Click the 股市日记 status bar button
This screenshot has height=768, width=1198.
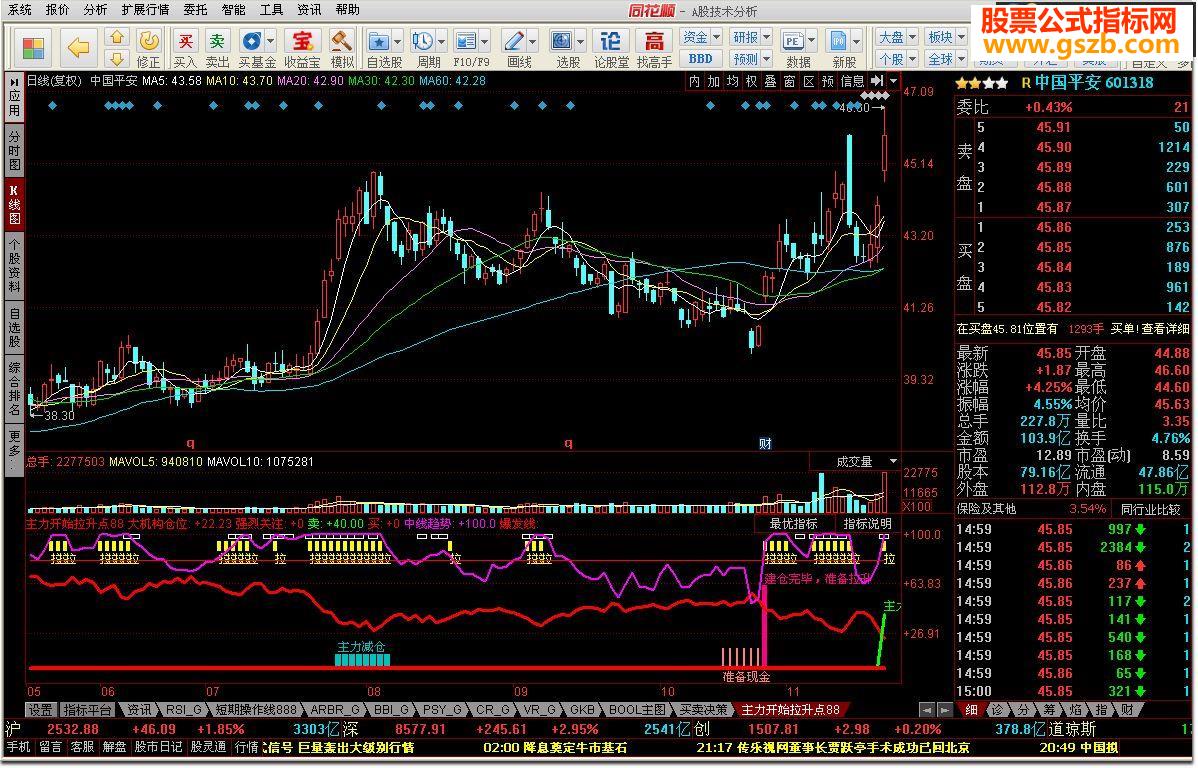click(158, 747)
